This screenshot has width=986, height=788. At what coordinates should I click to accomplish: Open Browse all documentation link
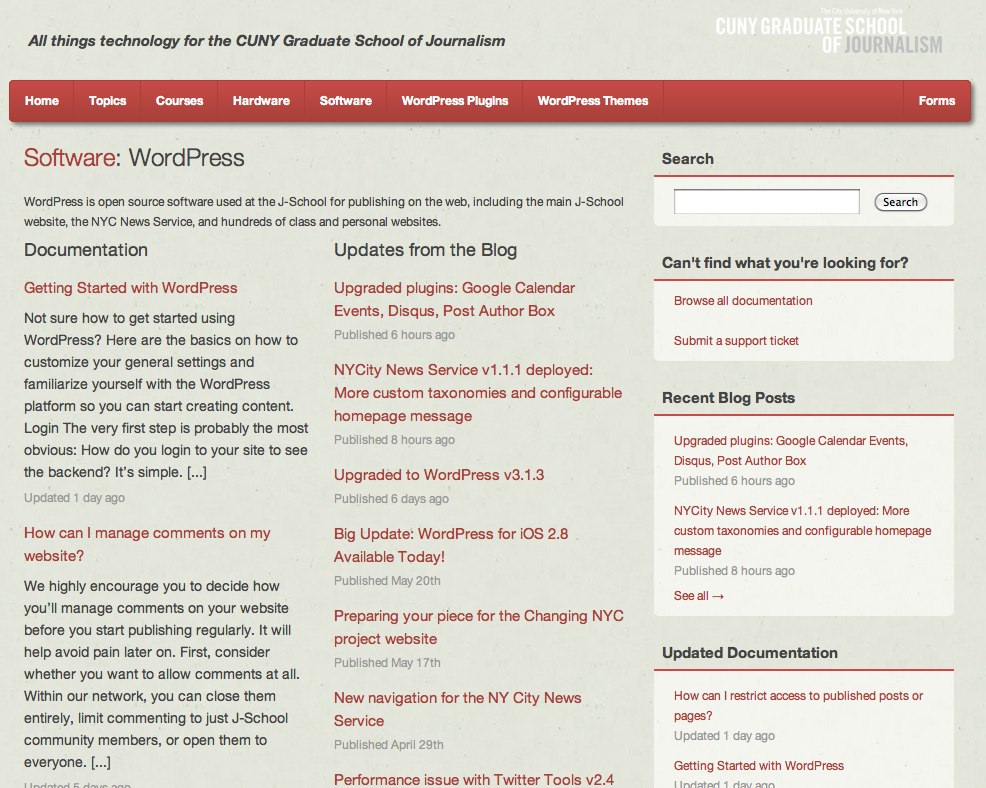[743, 301]
